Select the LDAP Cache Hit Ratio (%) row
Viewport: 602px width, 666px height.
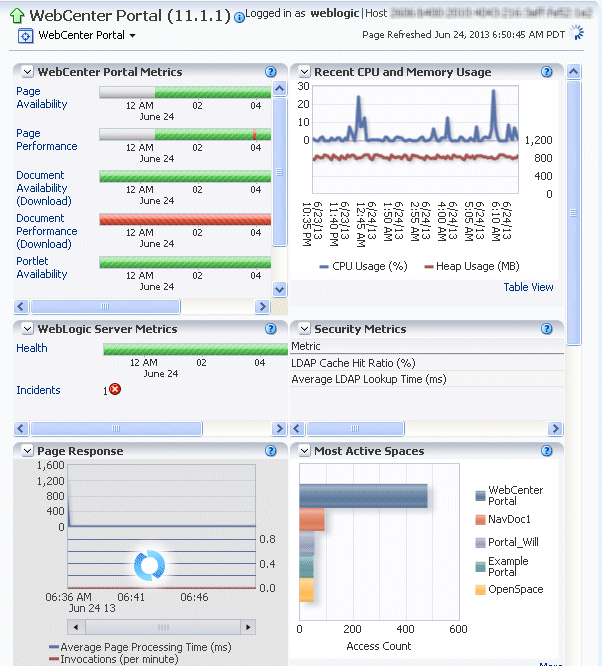click(x=427, y=363)
